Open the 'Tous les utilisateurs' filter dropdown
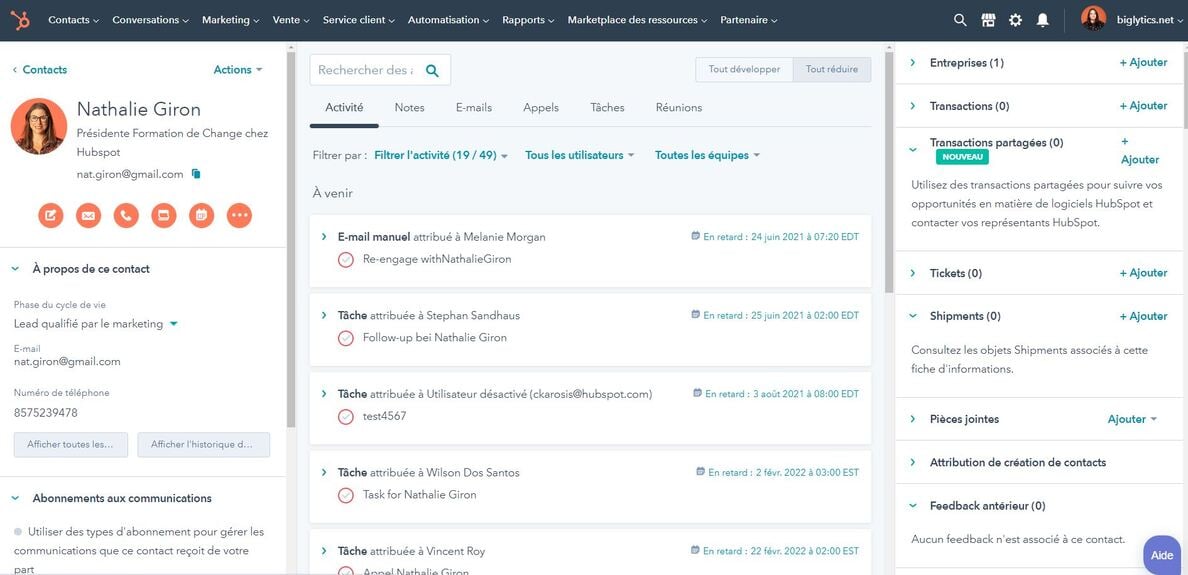1188x575 pixels. tap(579, 156)
